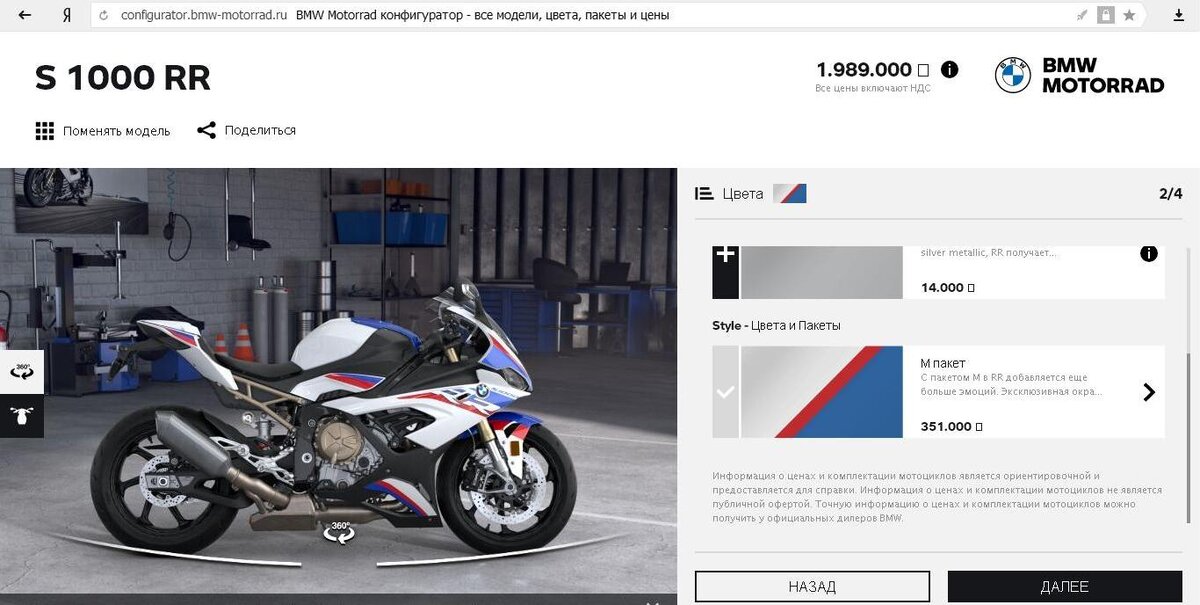Click the share icon
Viewport: 1200px width, 605px height.
point(206,130)
